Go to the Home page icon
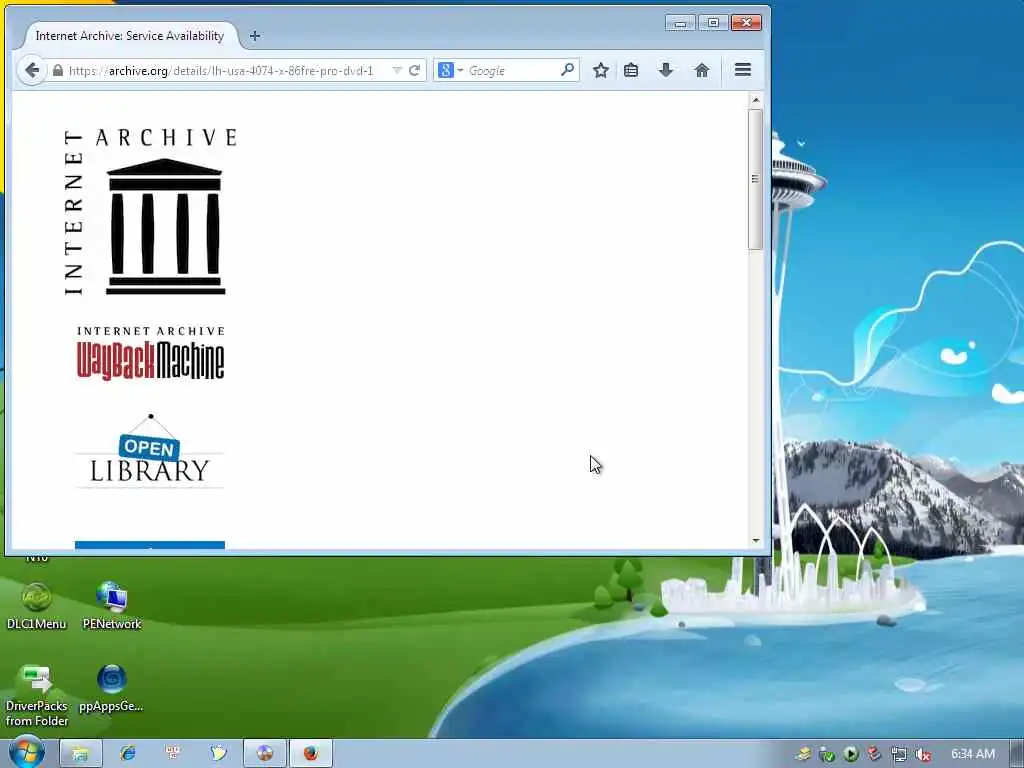 point(701,71)
